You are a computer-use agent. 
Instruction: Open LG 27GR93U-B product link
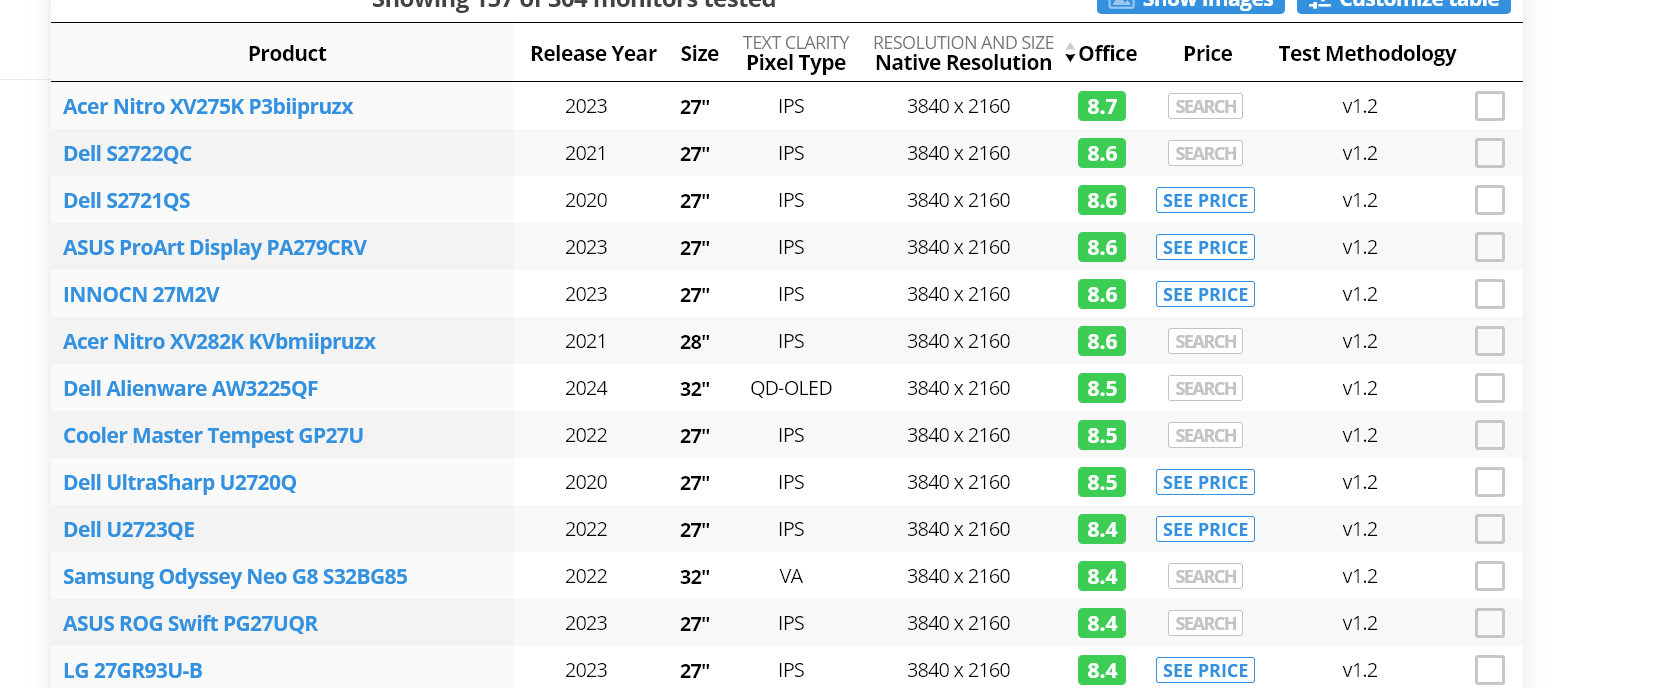133,670
